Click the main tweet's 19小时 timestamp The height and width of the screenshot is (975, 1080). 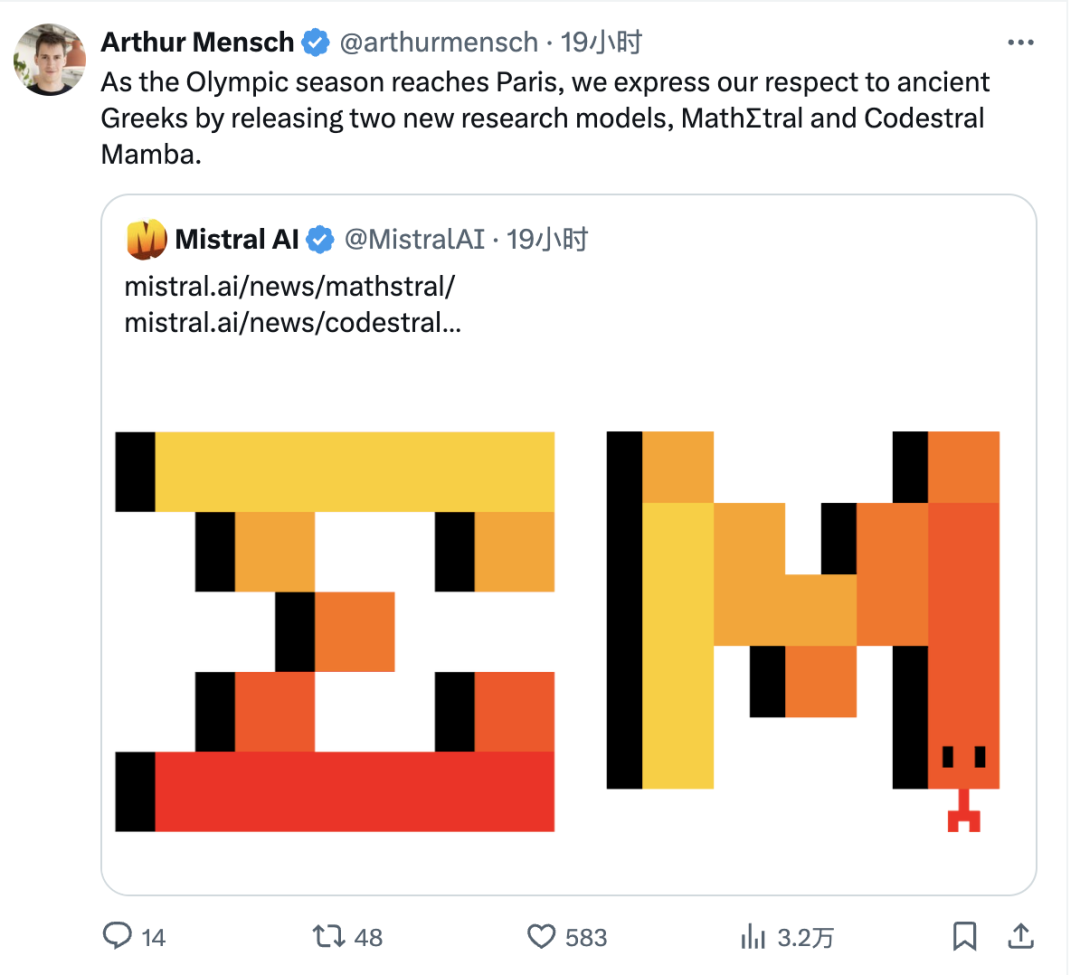tap(601, 43)
